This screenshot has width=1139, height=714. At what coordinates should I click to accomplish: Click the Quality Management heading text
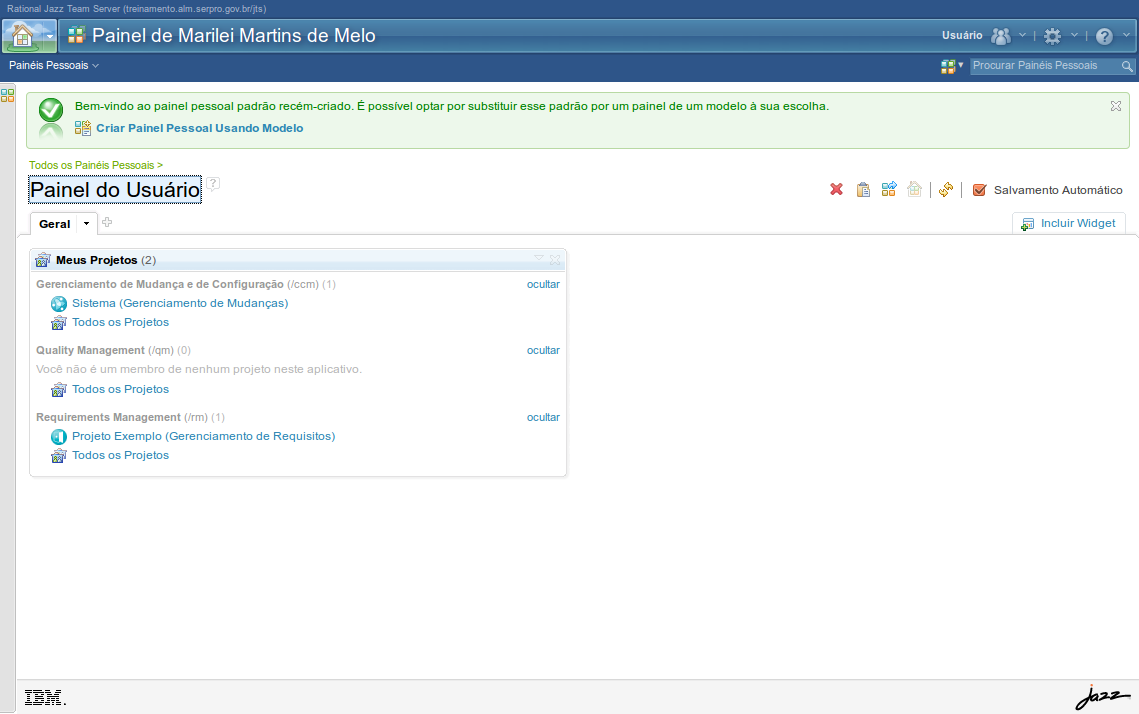point(91,350)
